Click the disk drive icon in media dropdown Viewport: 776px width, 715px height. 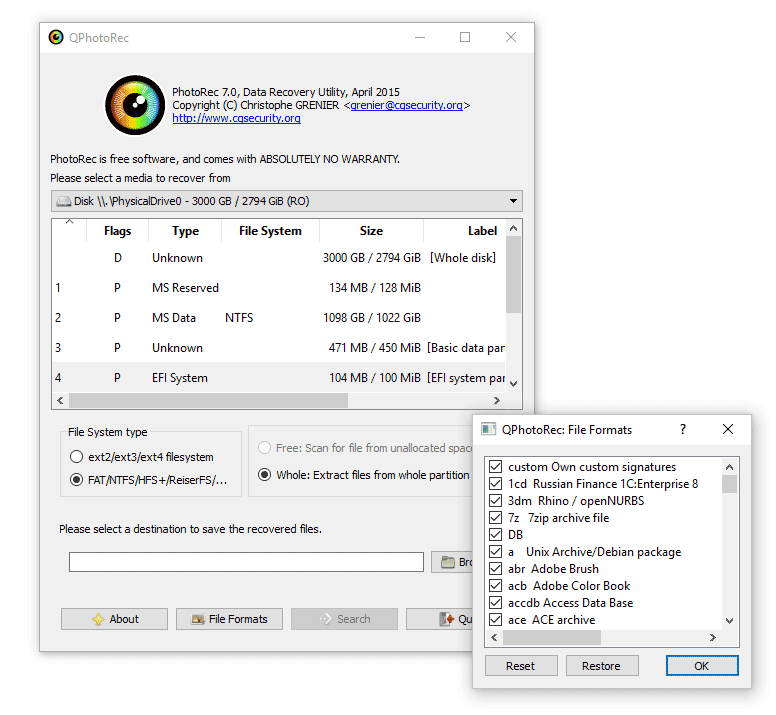[x=63, y=201]
